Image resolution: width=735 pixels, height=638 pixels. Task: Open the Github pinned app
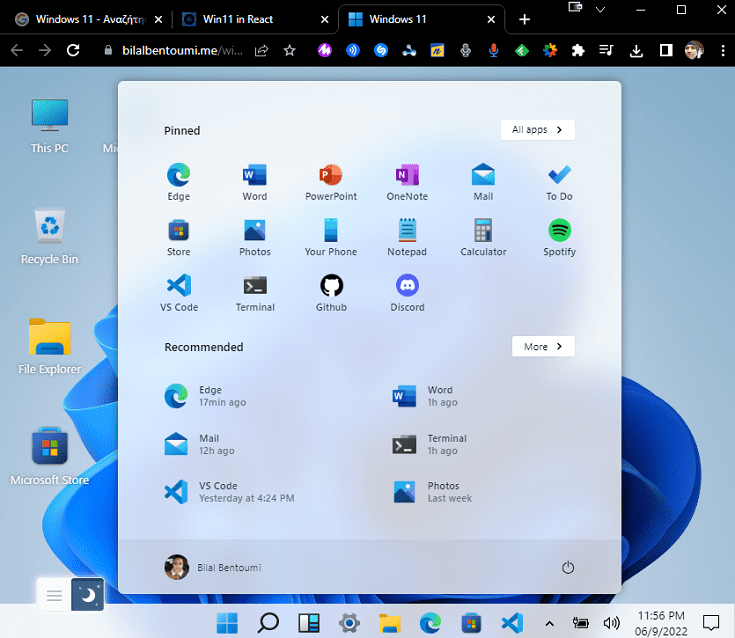point(331,293)
